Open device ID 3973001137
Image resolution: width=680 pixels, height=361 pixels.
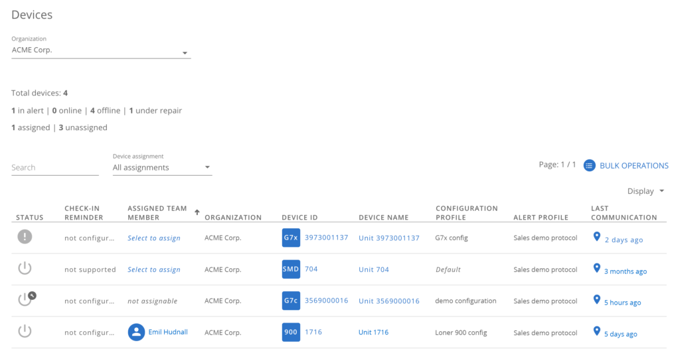pos(326,237)
